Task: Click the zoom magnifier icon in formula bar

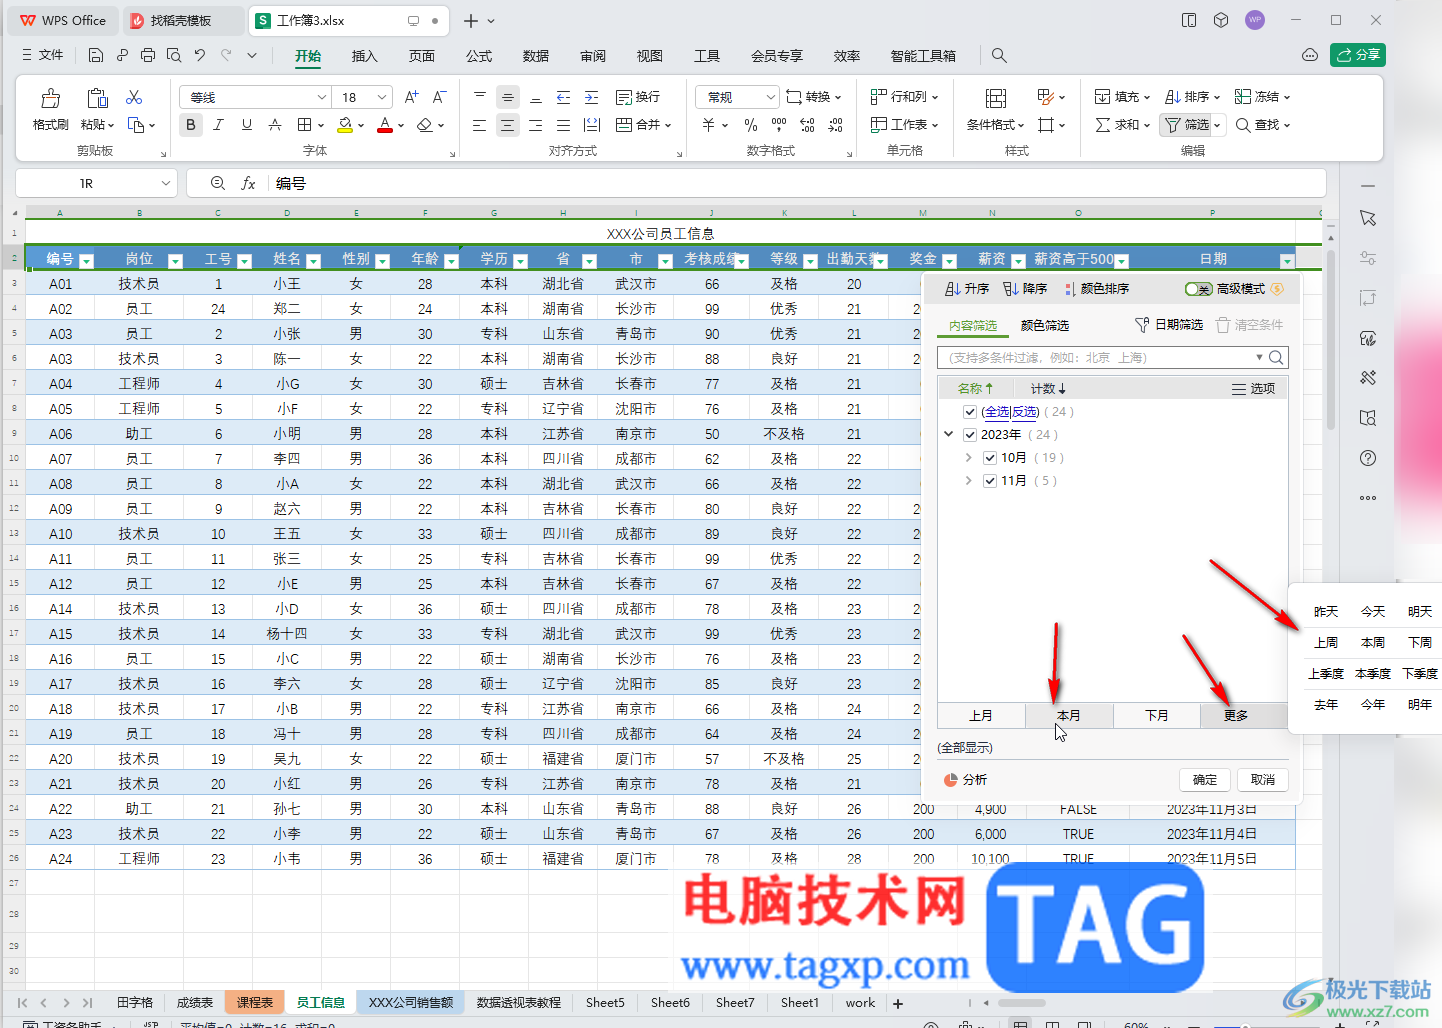Action: coord(218,183)
